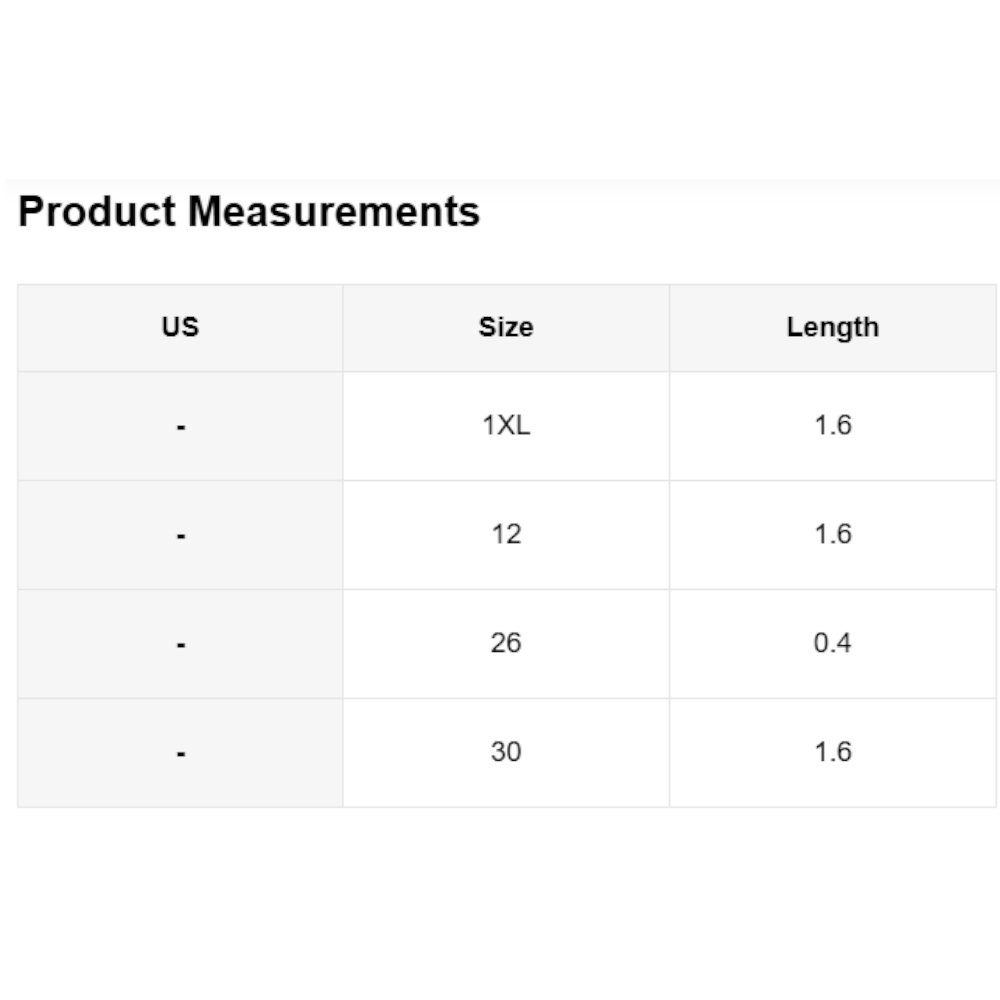1000x1000 pixels.
Task: Click the length value for size 12
Action: pos(832,534)
